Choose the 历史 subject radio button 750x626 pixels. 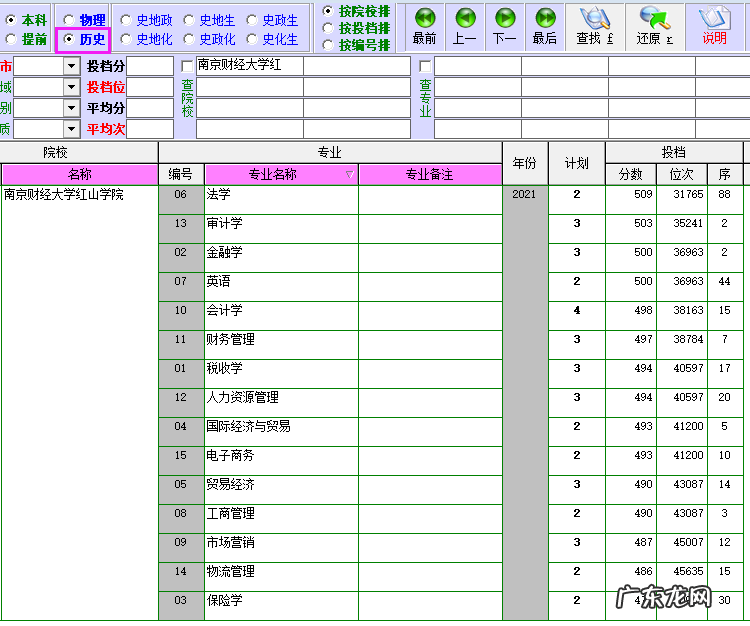coord(69,39)
